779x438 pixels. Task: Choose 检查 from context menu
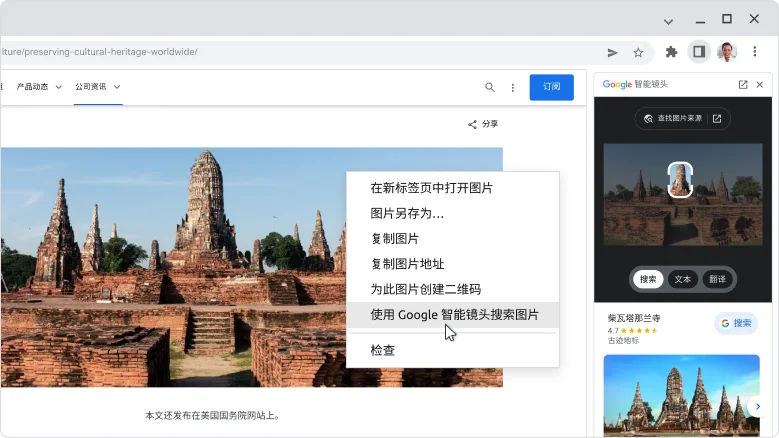(x=452, y=351)
